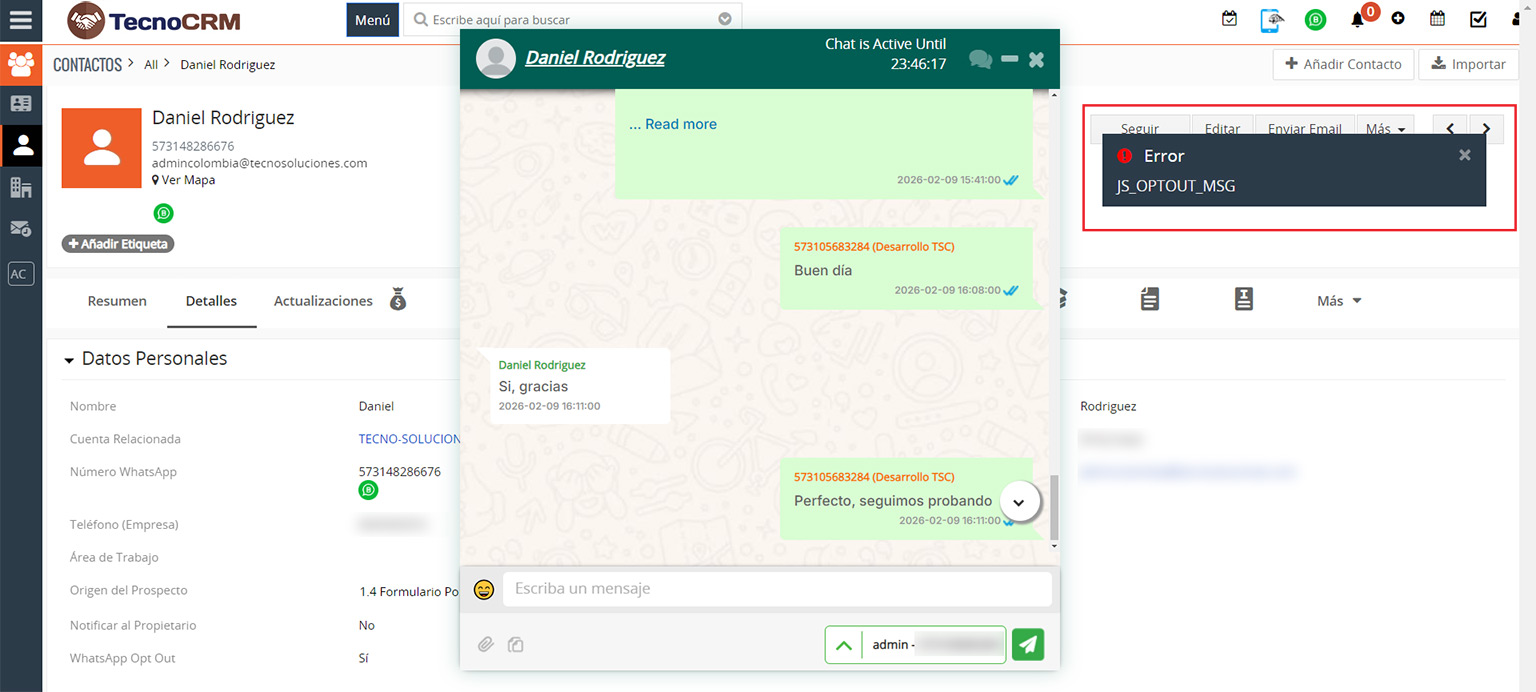Open the money bag tab icon
Image resolution: width=1536 pixels, height=692 pixels.
tap(398, 300)
